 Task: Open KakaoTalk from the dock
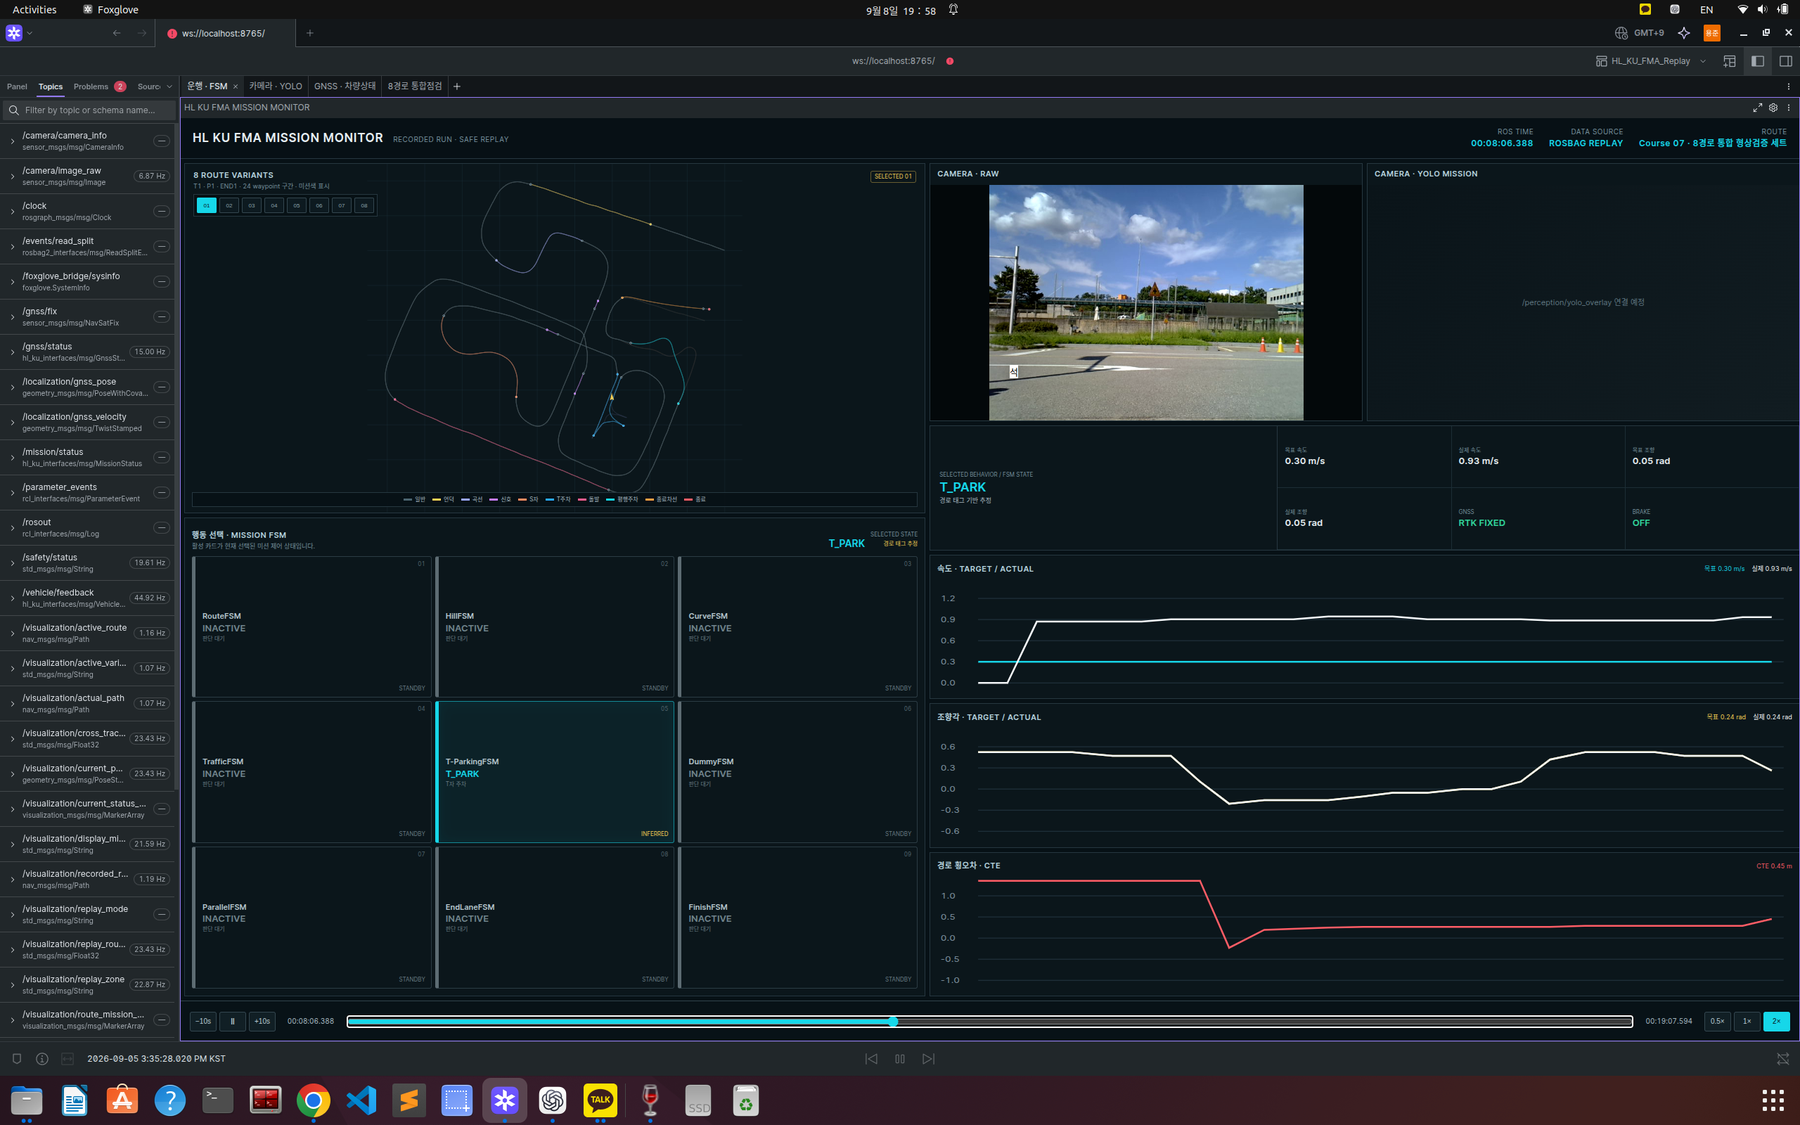click(600, 1101)
